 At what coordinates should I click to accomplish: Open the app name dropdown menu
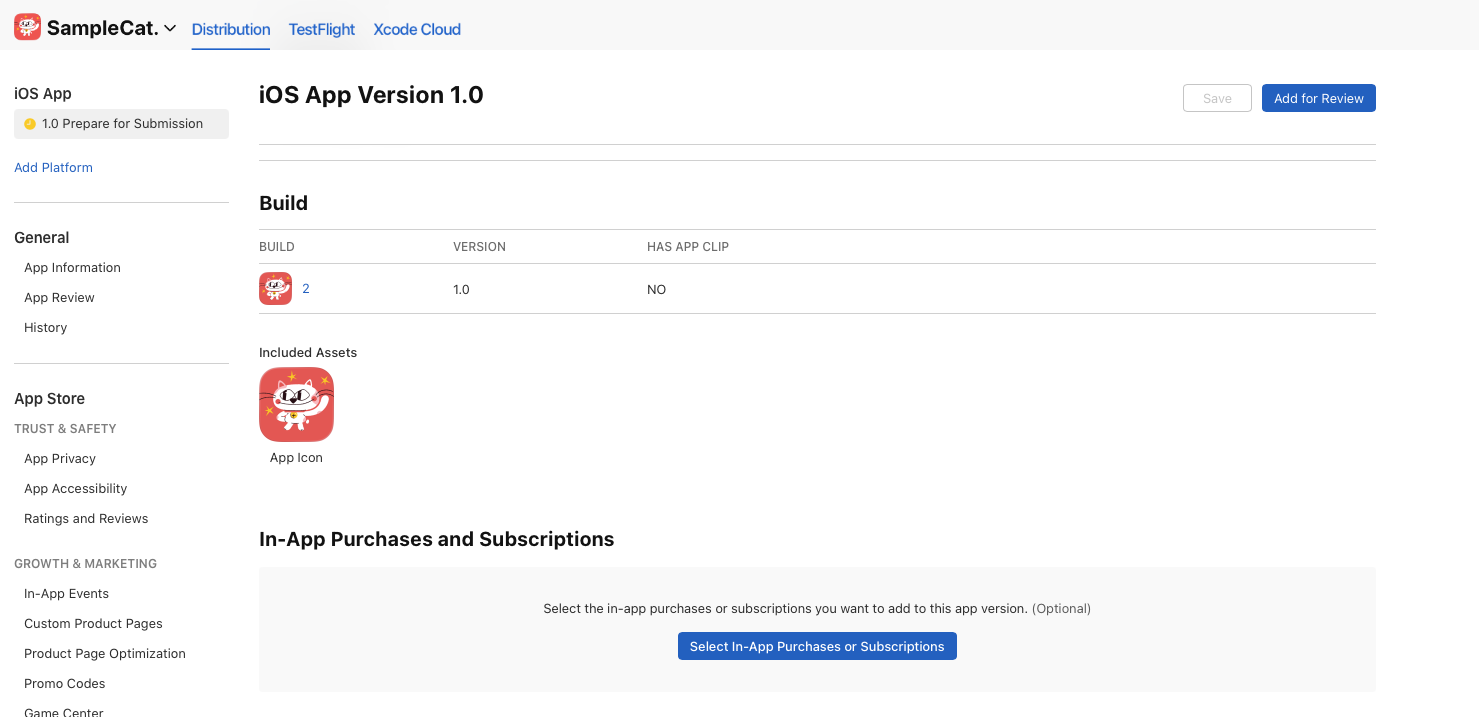click(x=95, y=27)
